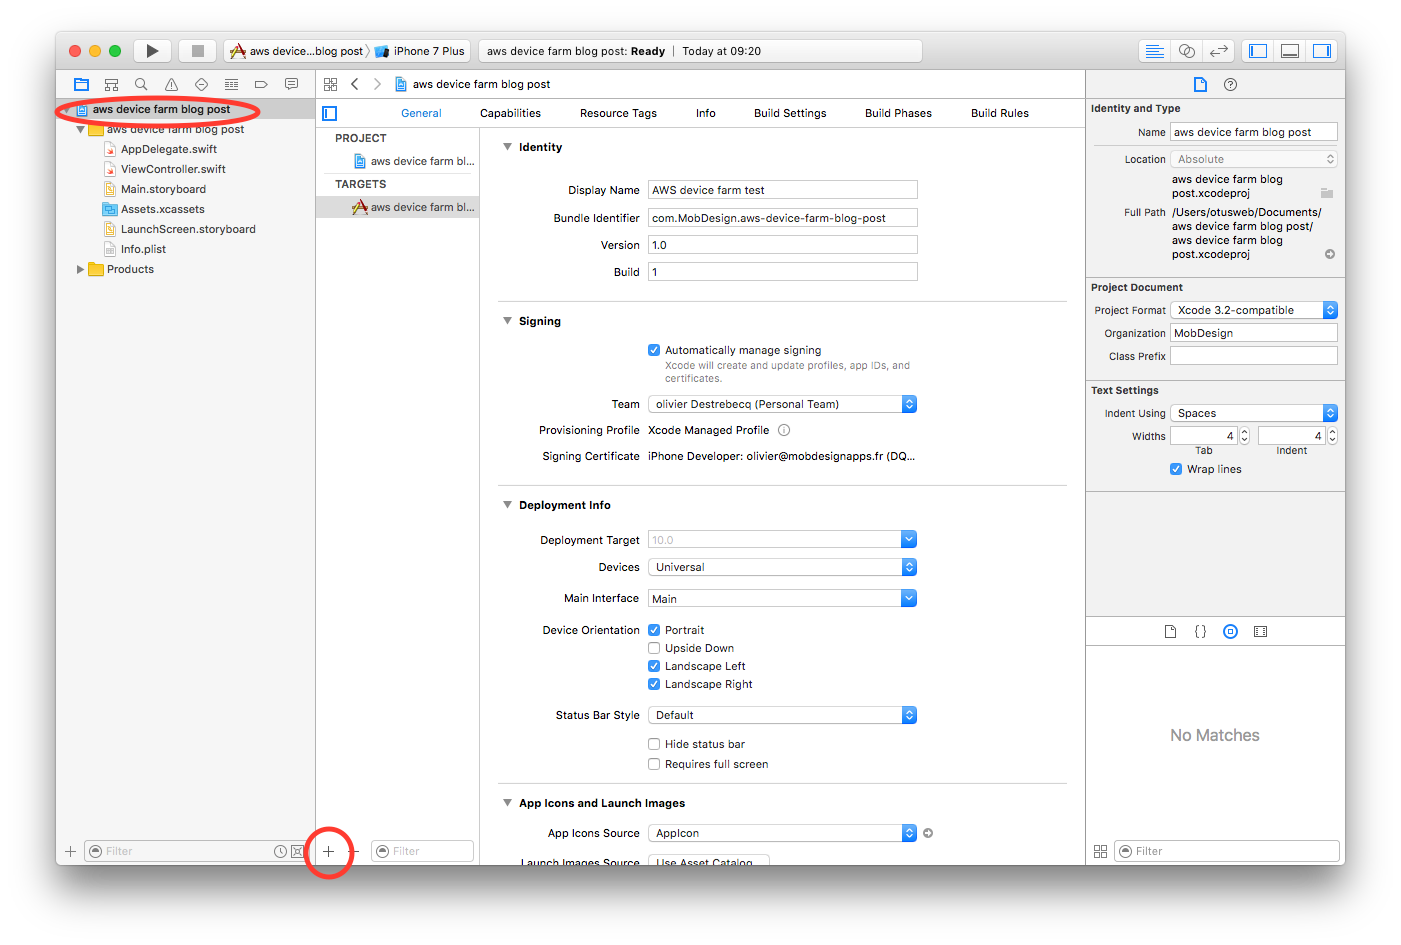Open the Team dropdown

[x=782, y=404]
